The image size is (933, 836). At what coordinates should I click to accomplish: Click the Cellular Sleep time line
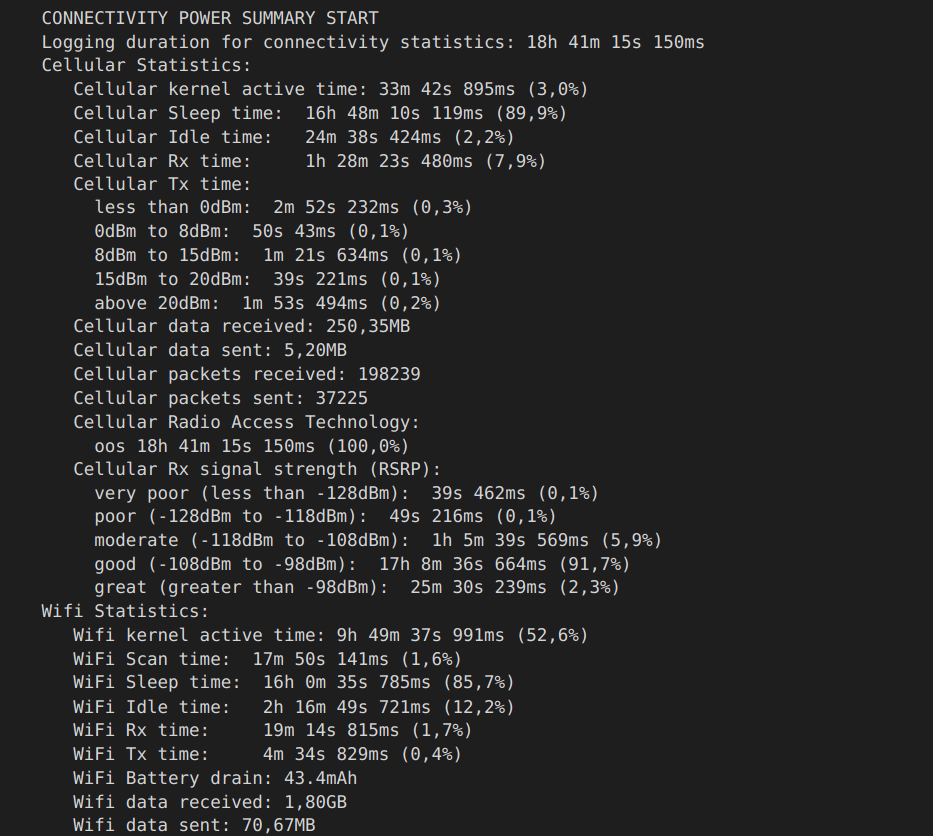point(320,113)
